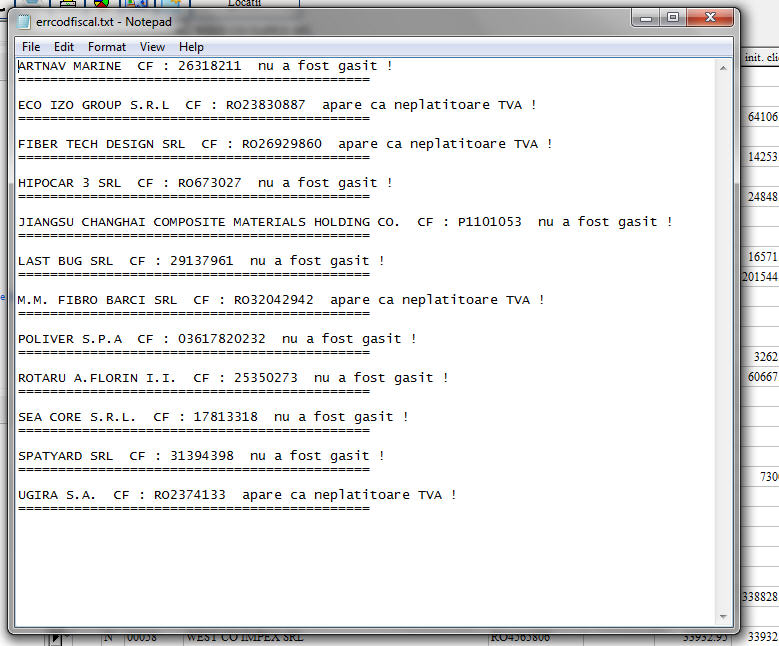Close the errcodfiscal.txt Notepad window
The width and height of the screenshot is (779, 646).
(709, 18)
